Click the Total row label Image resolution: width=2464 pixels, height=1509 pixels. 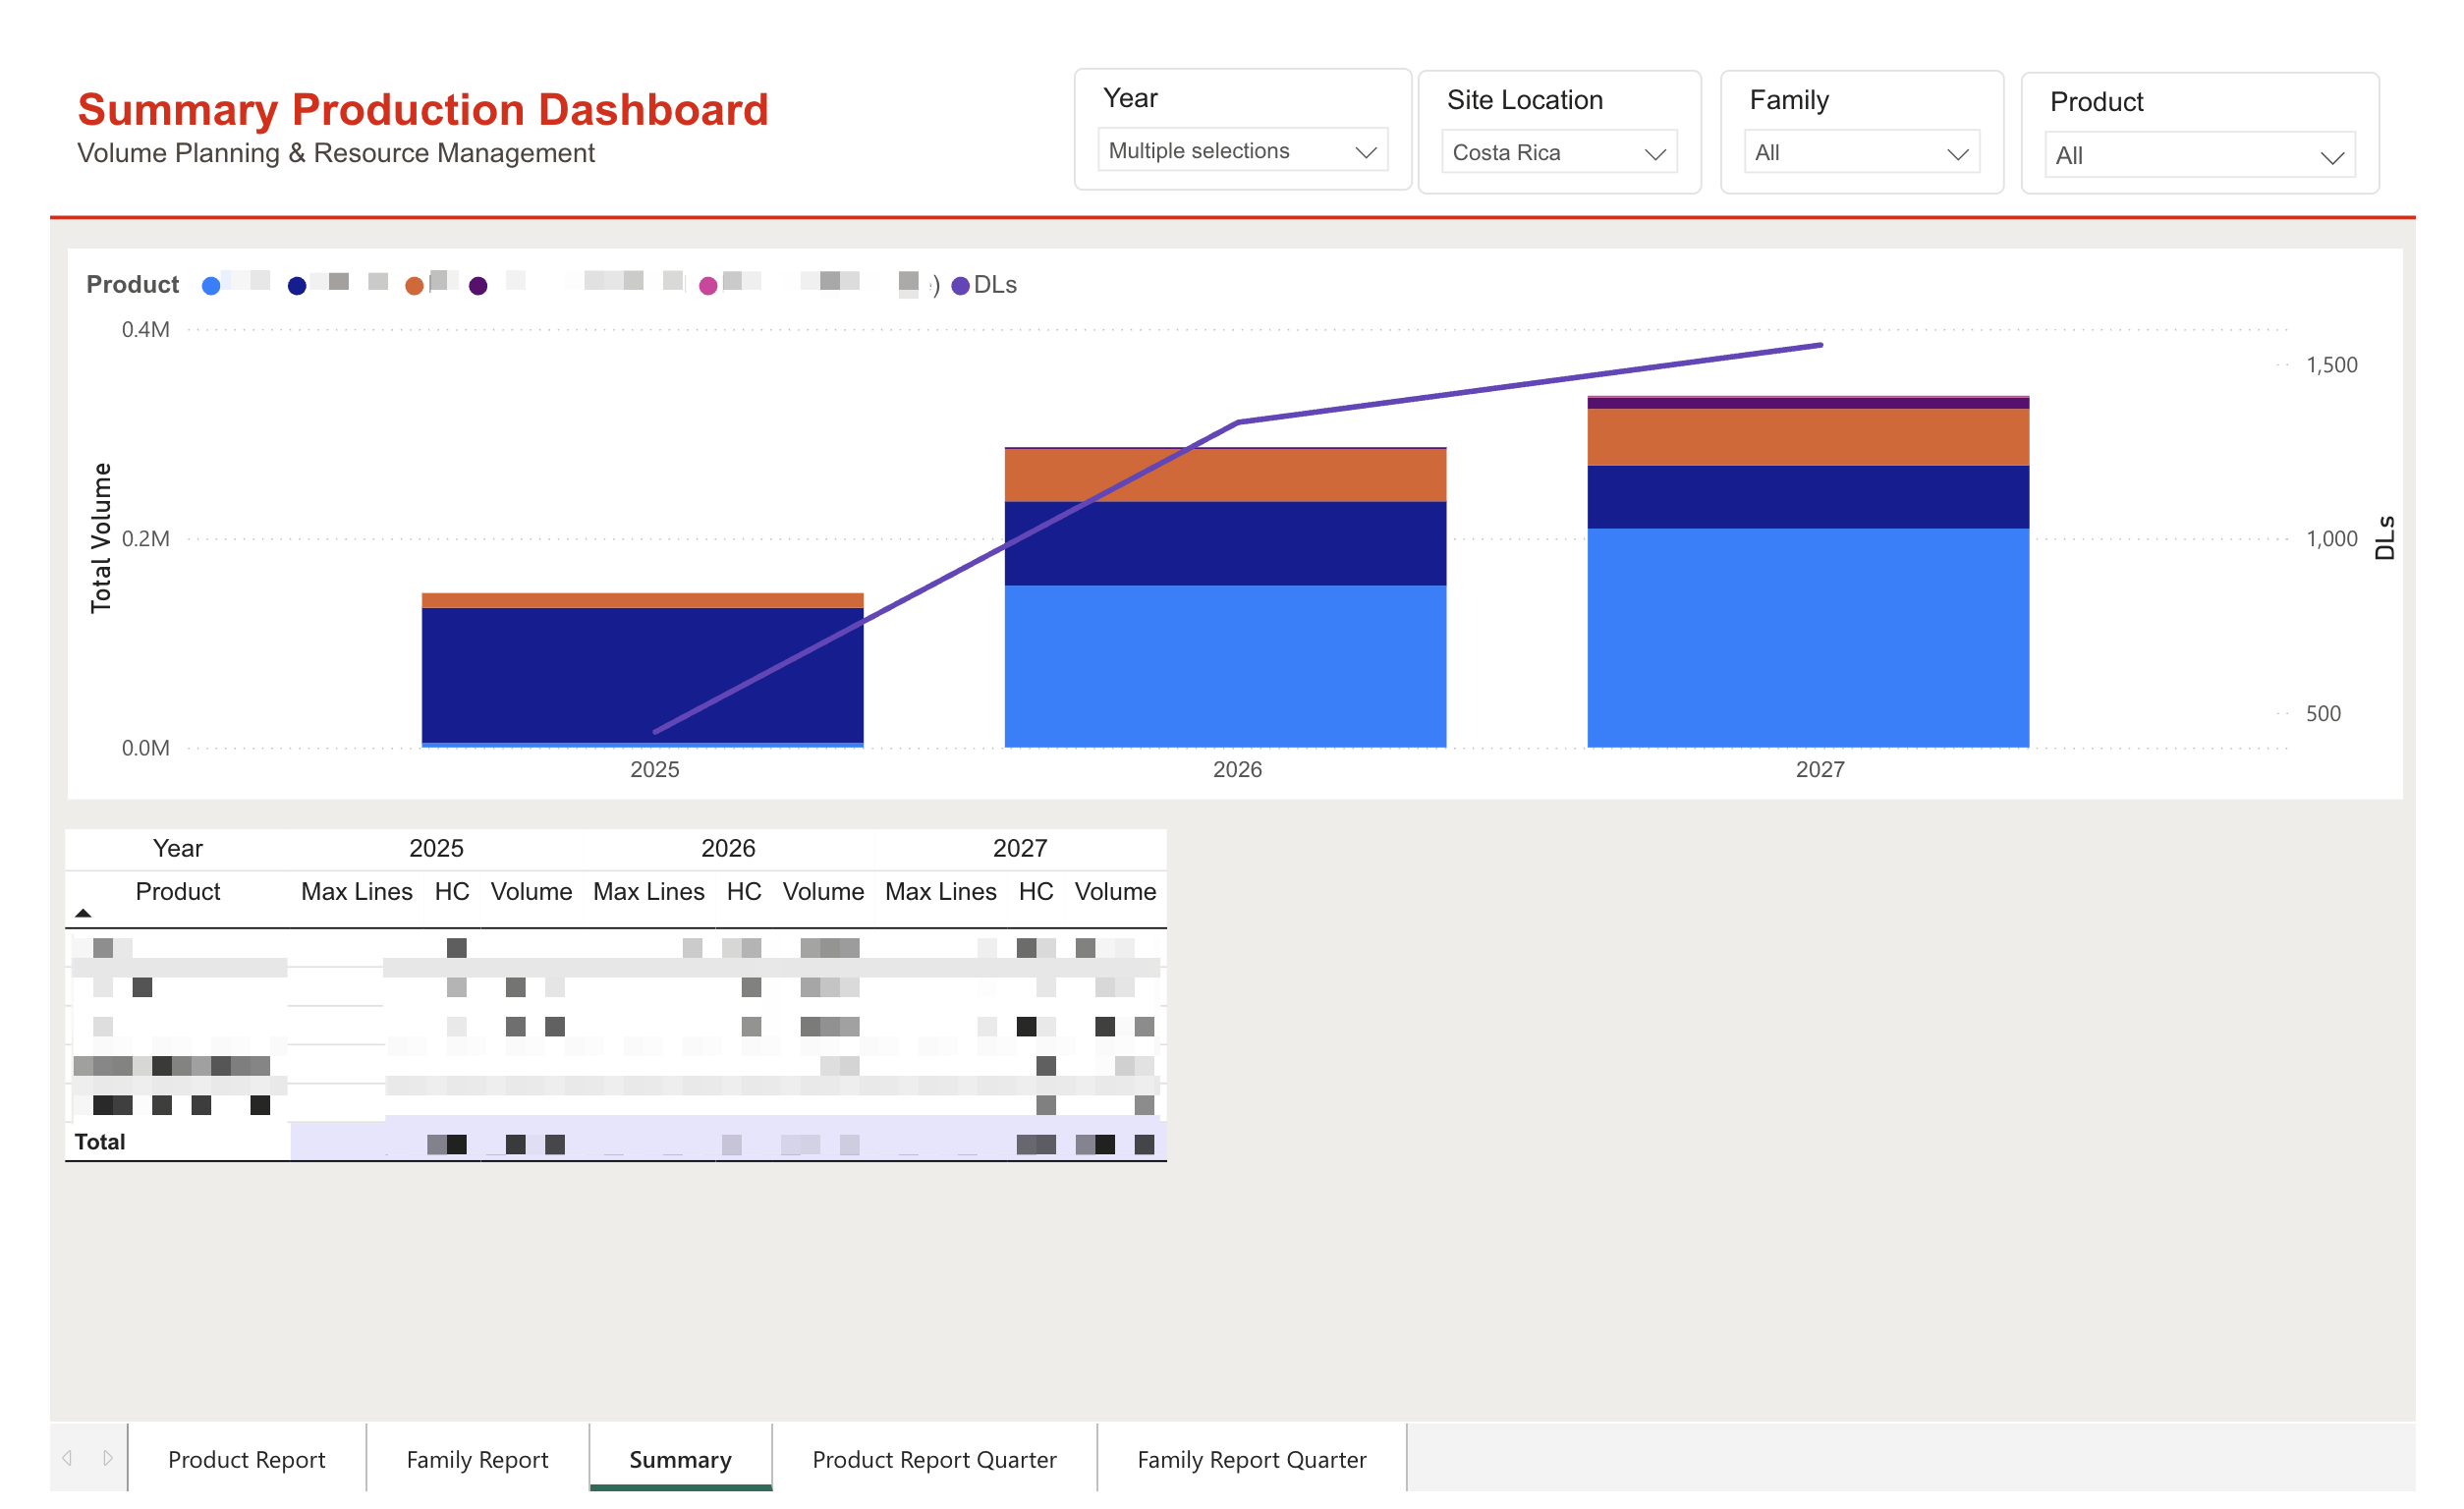(100, 1141)
